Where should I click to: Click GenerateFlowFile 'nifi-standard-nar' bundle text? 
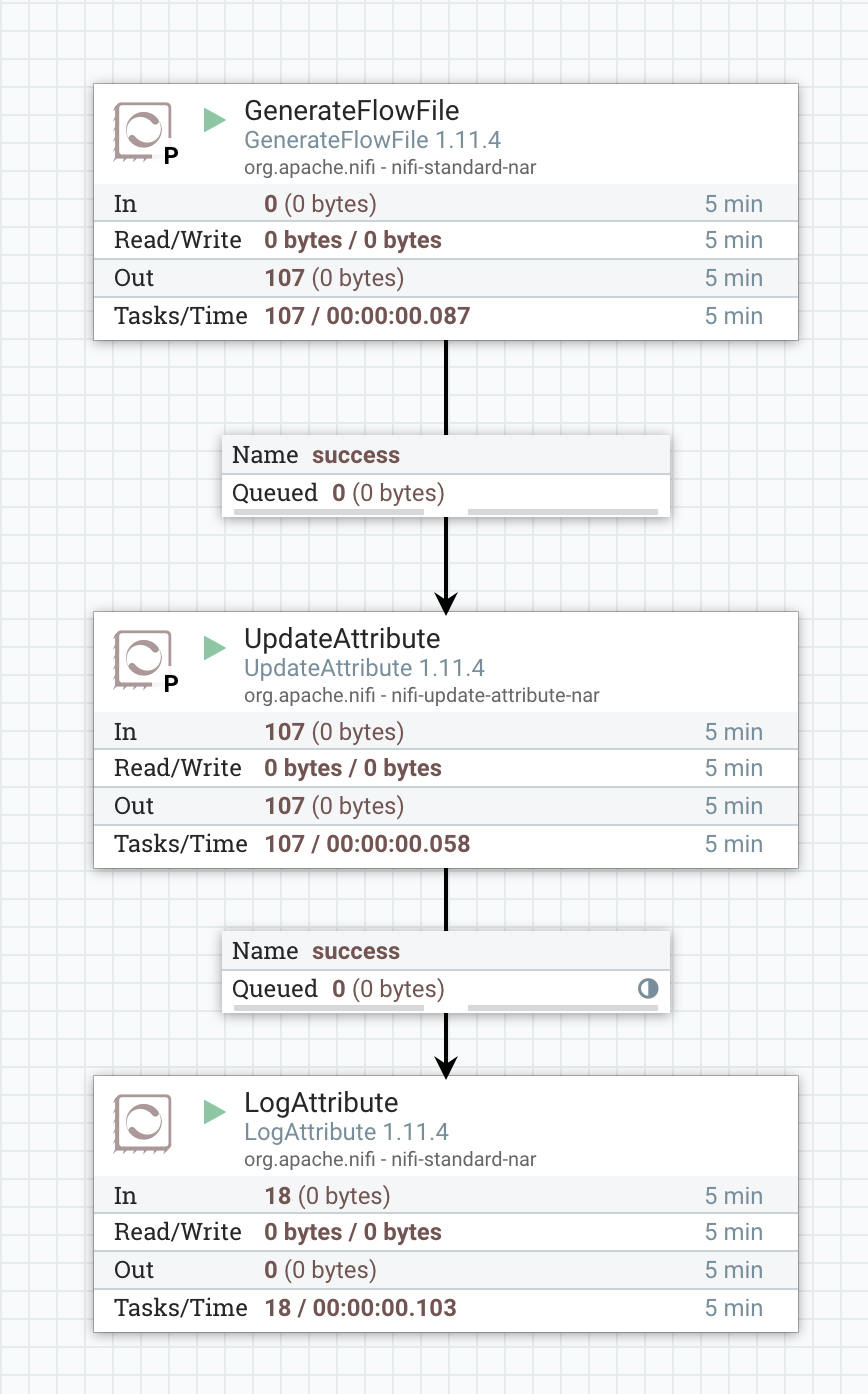click(x=464, y=167)
